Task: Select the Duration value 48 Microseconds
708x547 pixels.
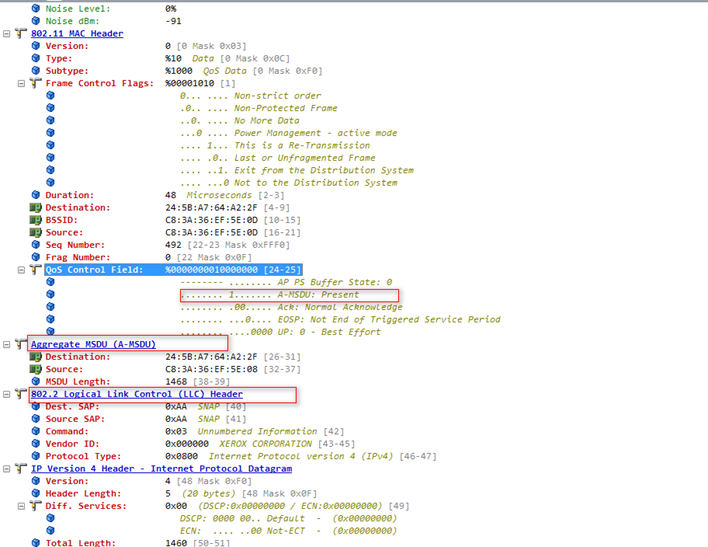Action: point(208,195)
